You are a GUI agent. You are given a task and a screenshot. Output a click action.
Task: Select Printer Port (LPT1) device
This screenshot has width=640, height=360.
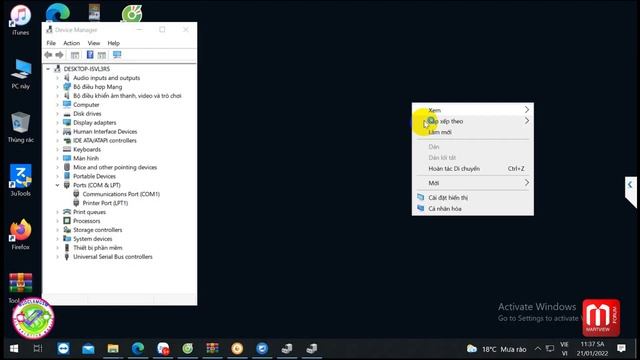100,203
